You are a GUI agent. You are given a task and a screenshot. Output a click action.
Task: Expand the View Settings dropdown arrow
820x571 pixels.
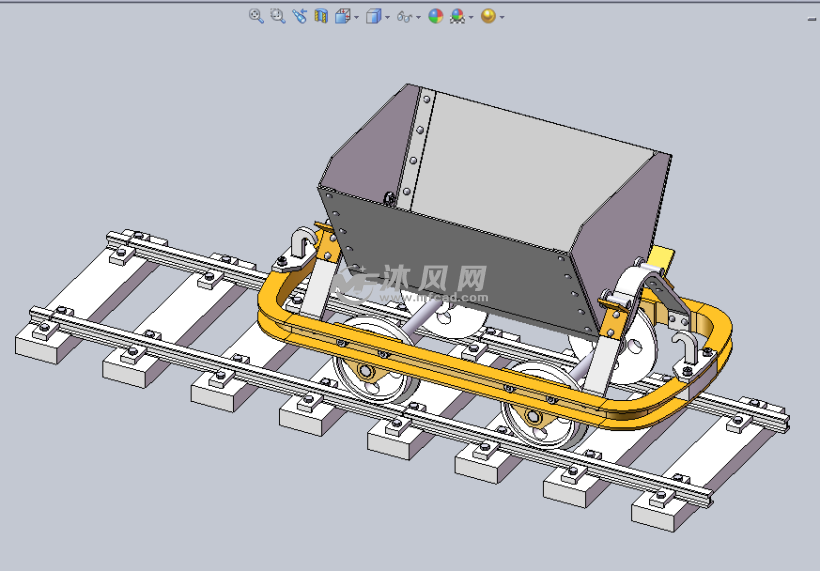pos(501,17)
